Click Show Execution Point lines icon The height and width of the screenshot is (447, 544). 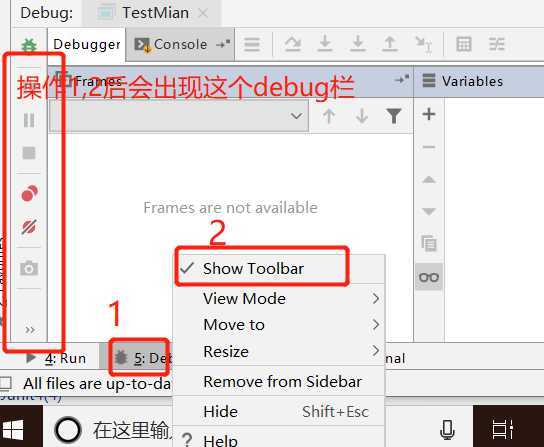pos(252,44)
